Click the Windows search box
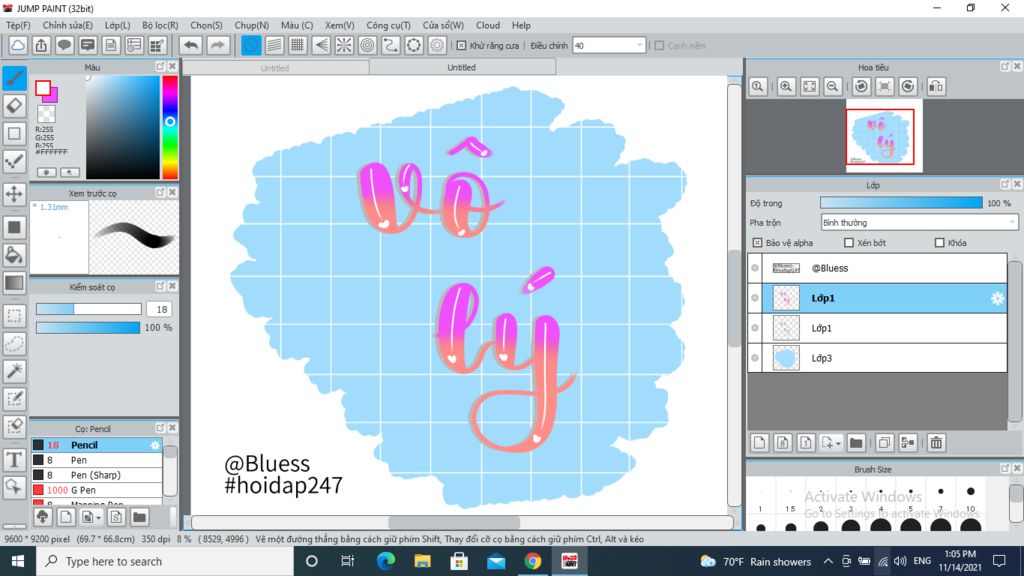1024x576 pixels. (163, 561)
